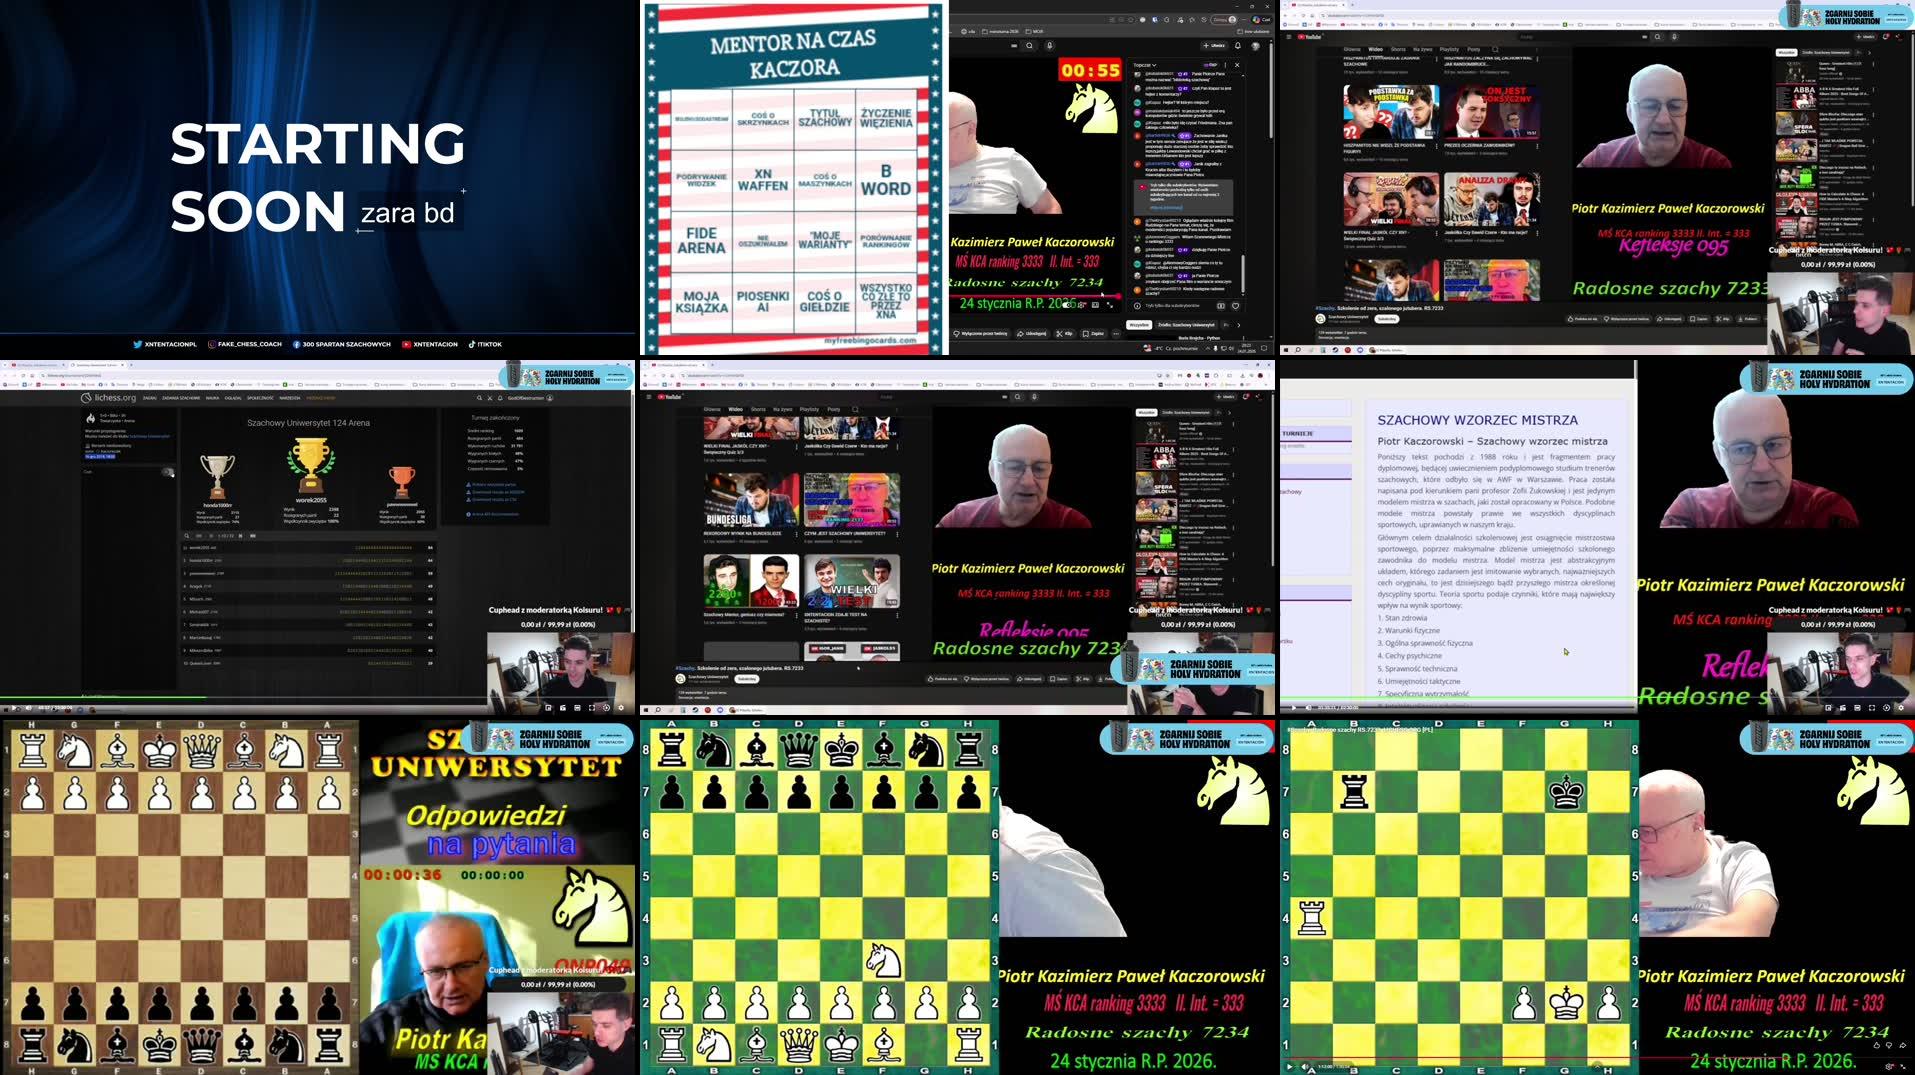
Task: Enter fullscreen in the livestream player
Action: click(x=592, y=707)
